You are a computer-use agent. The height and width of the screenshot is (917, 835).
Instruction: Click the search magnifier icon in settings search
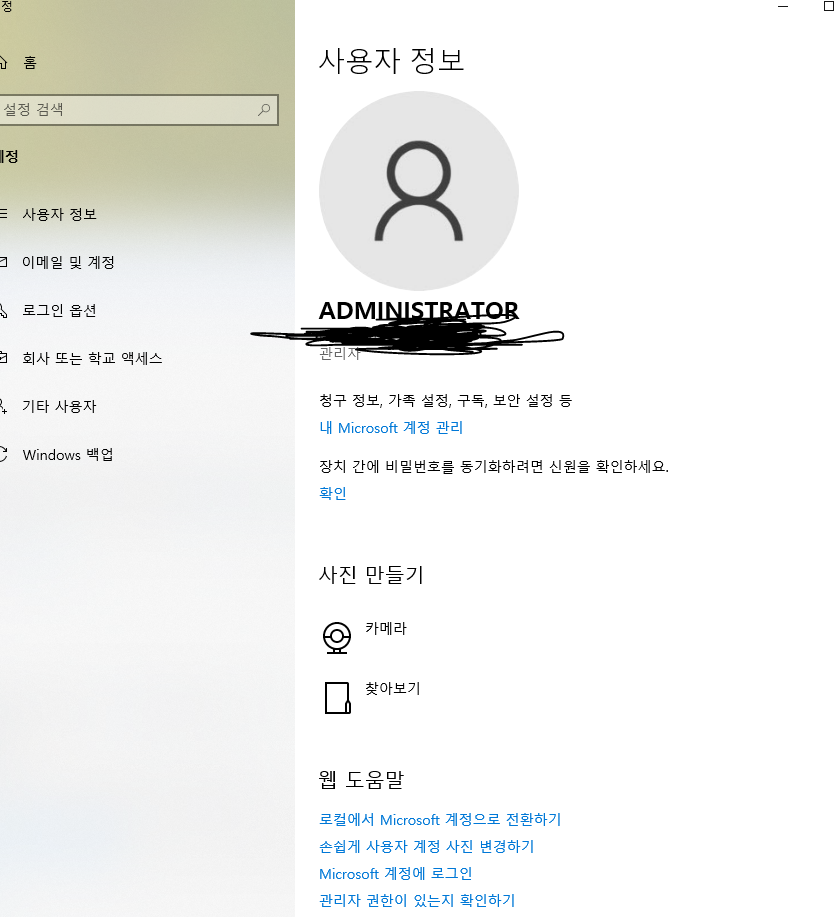tap(264, 109)
